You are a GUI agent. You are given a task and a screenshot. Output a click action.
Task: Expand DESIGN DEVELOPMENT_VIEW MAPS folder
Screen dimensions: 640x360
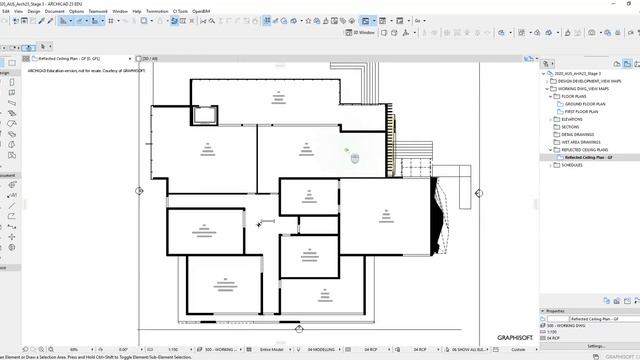[547, 81]
